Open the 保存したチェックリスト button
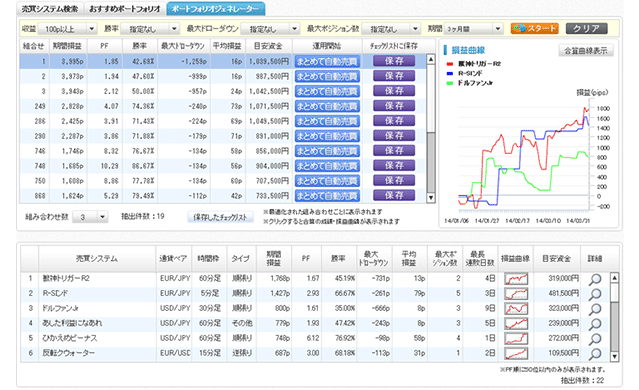The height and width of the screenshot is (390, 639). 220,217
